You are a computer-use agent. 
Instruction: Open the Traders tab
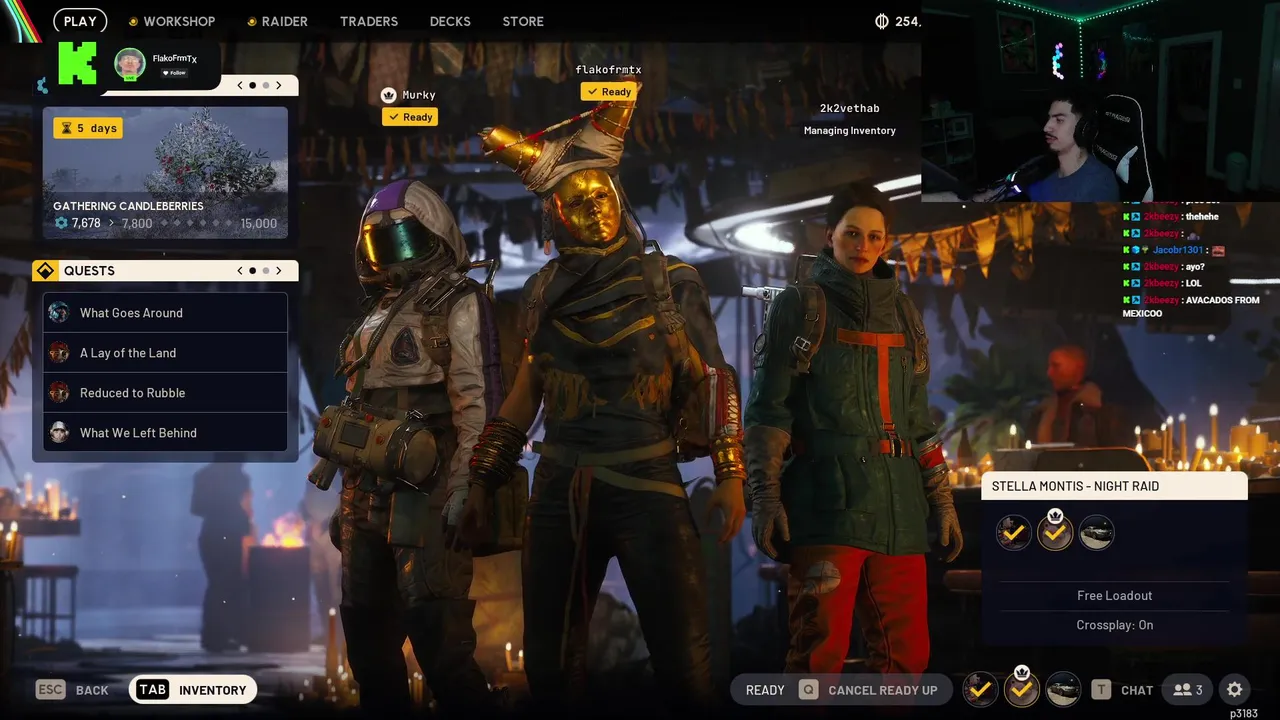pyautogui.click(x=369, y=21)
